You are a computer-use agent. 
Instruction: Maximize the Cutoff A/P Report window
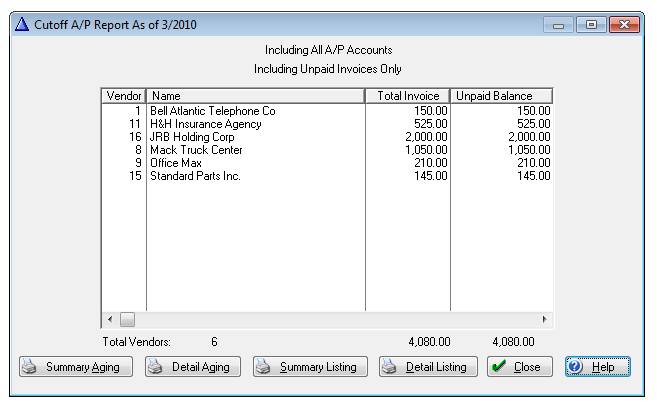click(x=591, y=24)
